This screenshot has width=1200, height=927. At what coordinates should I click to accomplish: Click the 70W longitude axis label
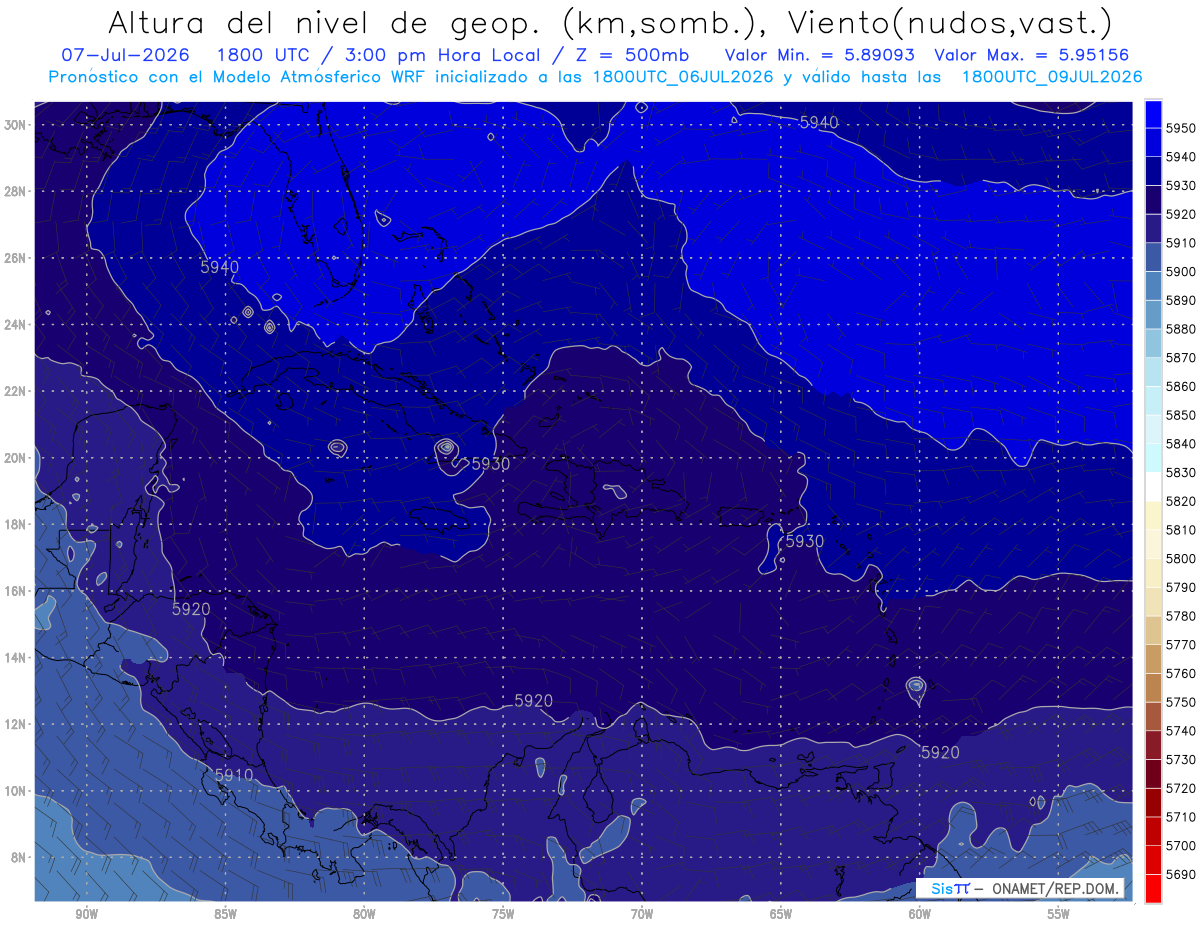pyautogui.click(x=642, y=914)
